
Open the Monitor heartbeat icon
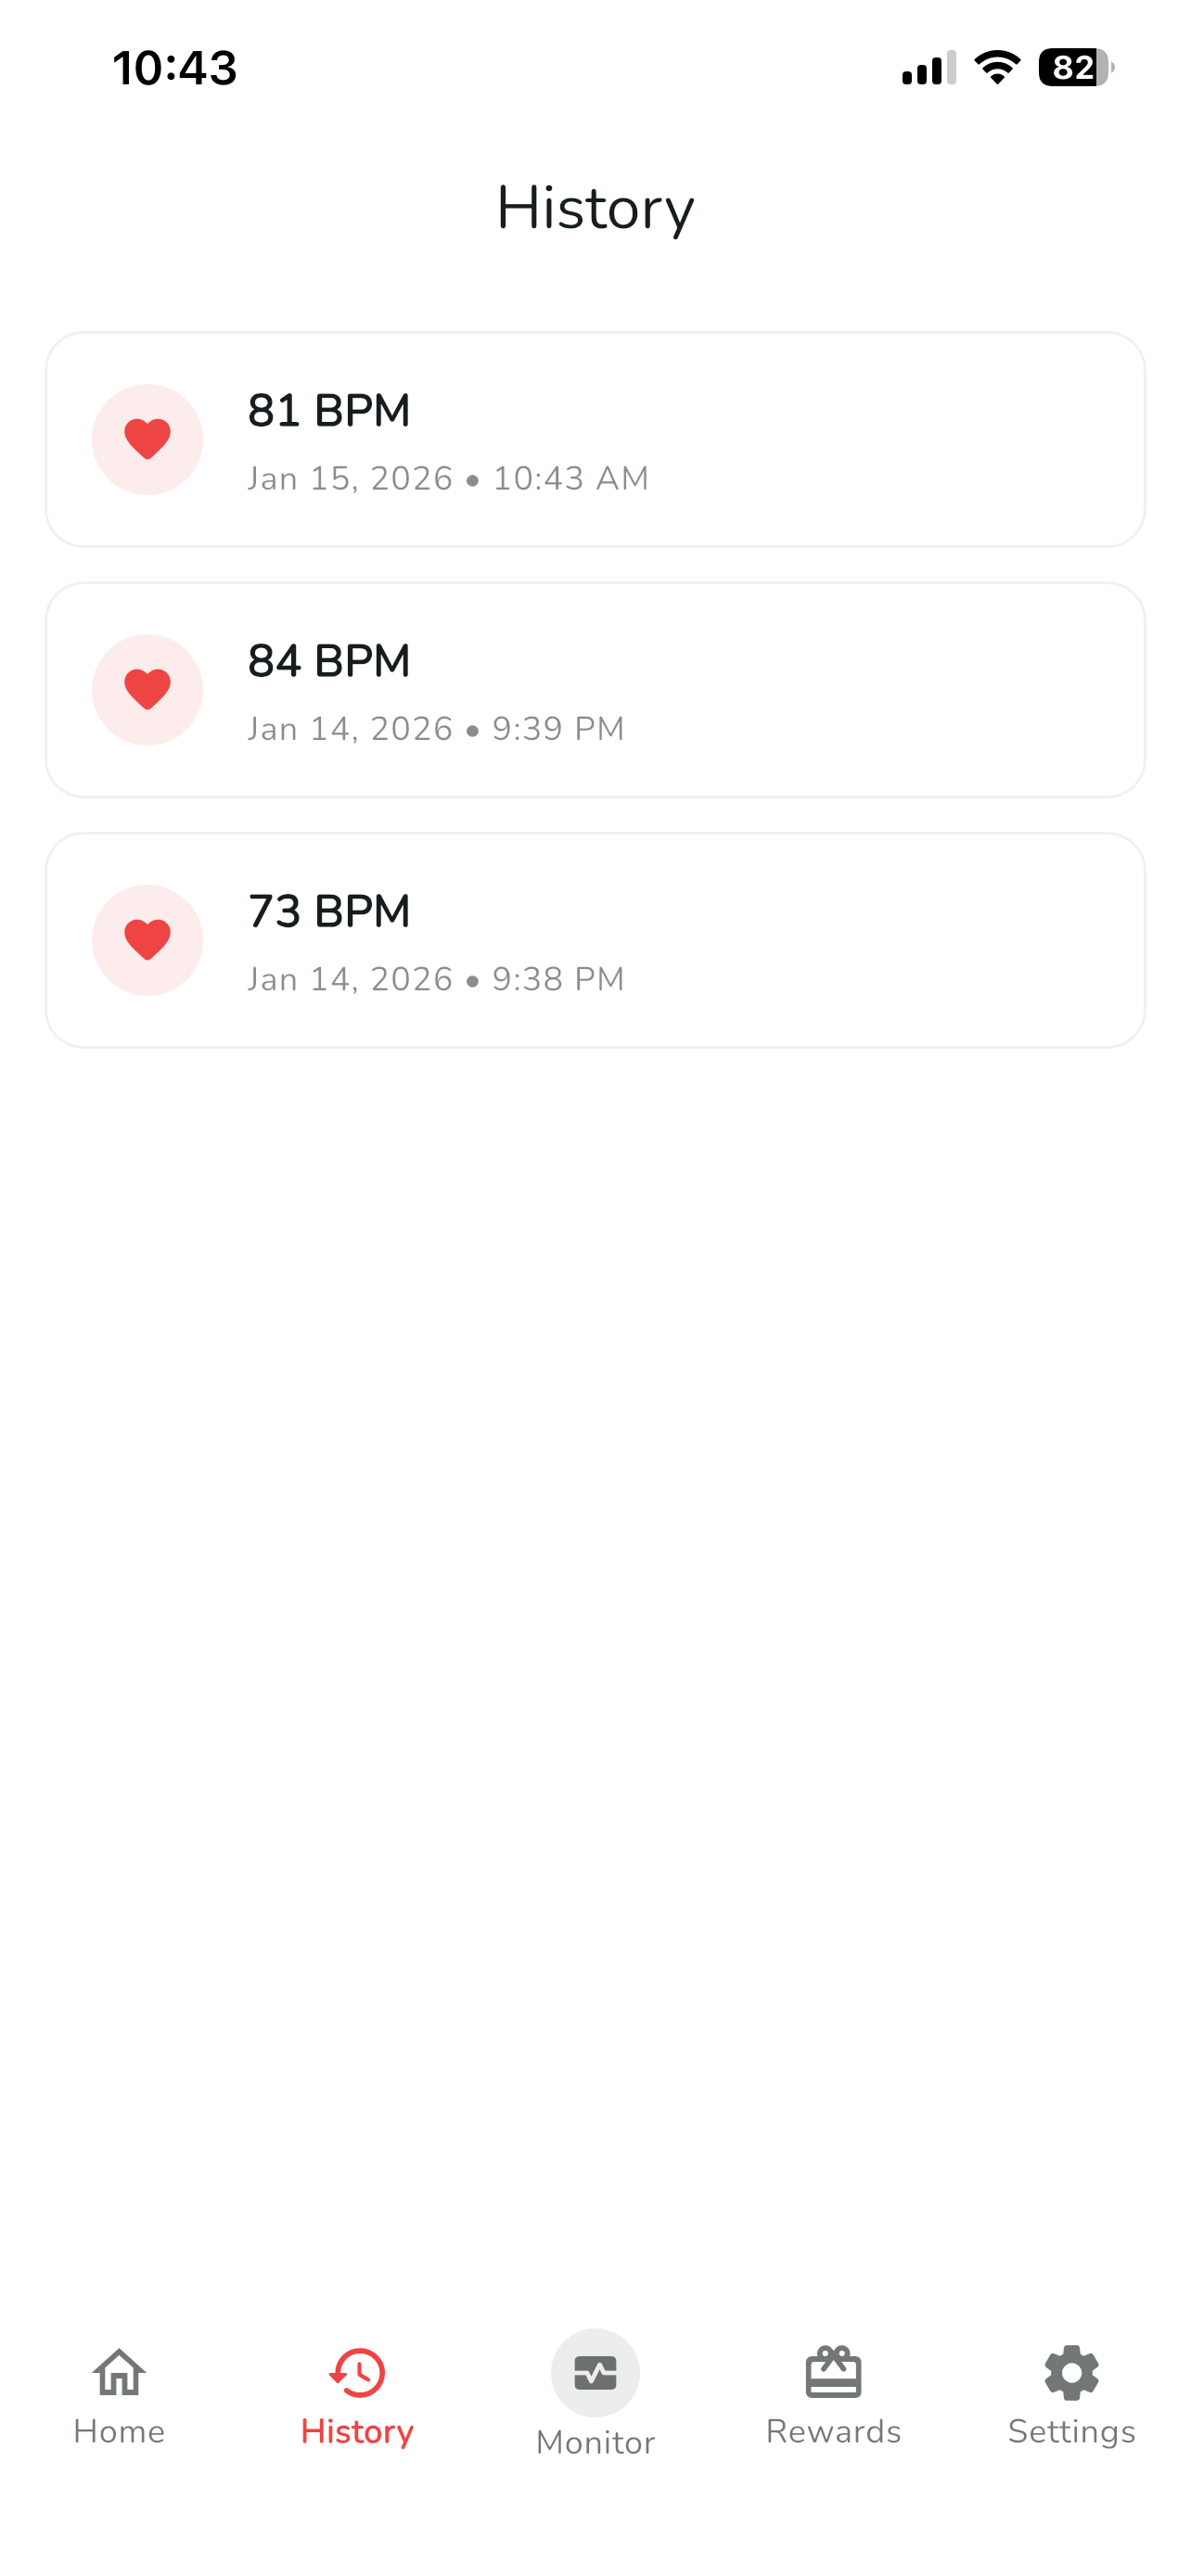coord(595,2372)
